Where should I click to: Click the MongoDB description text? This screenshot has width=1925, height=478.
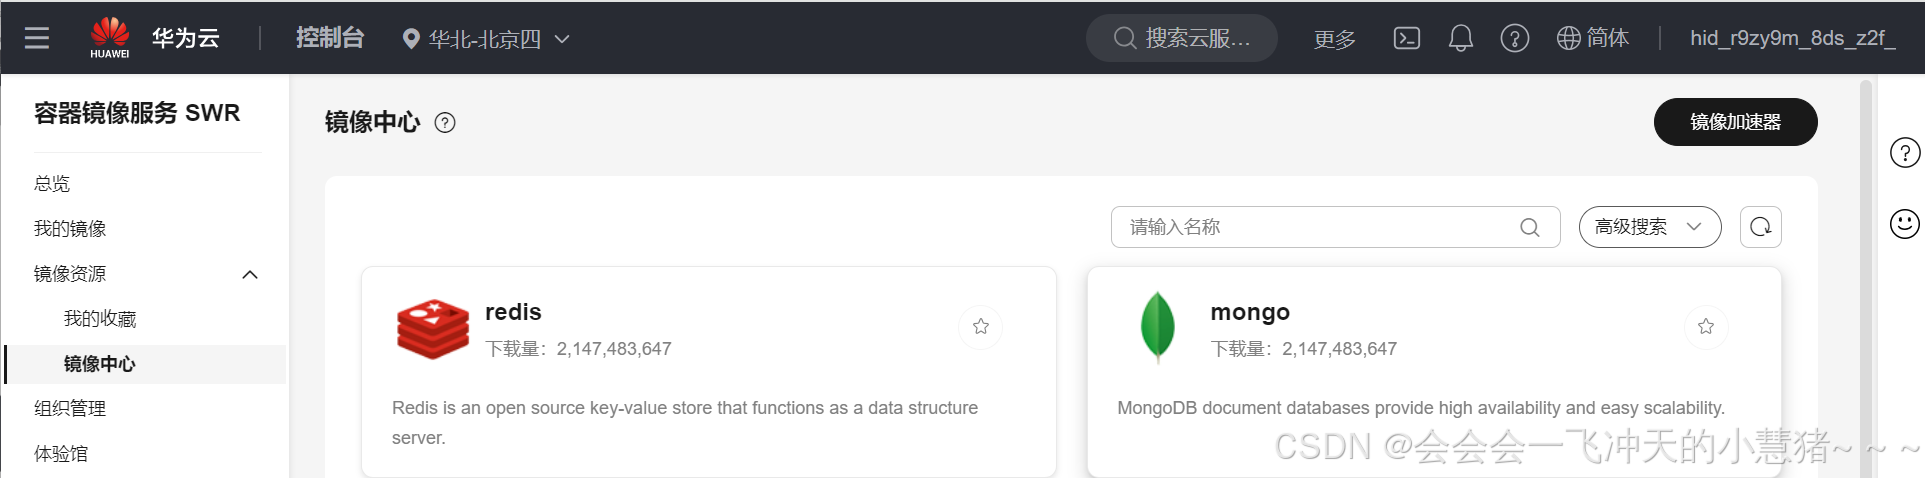coord(1421,408)
